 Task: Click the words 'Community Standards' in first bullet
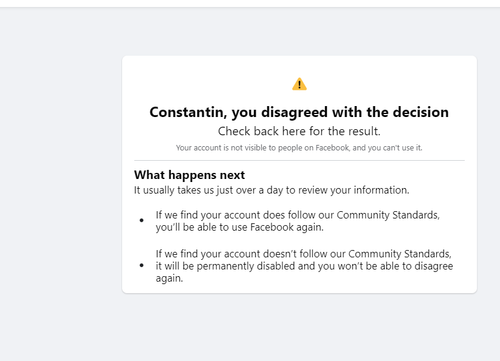[388, 215]
